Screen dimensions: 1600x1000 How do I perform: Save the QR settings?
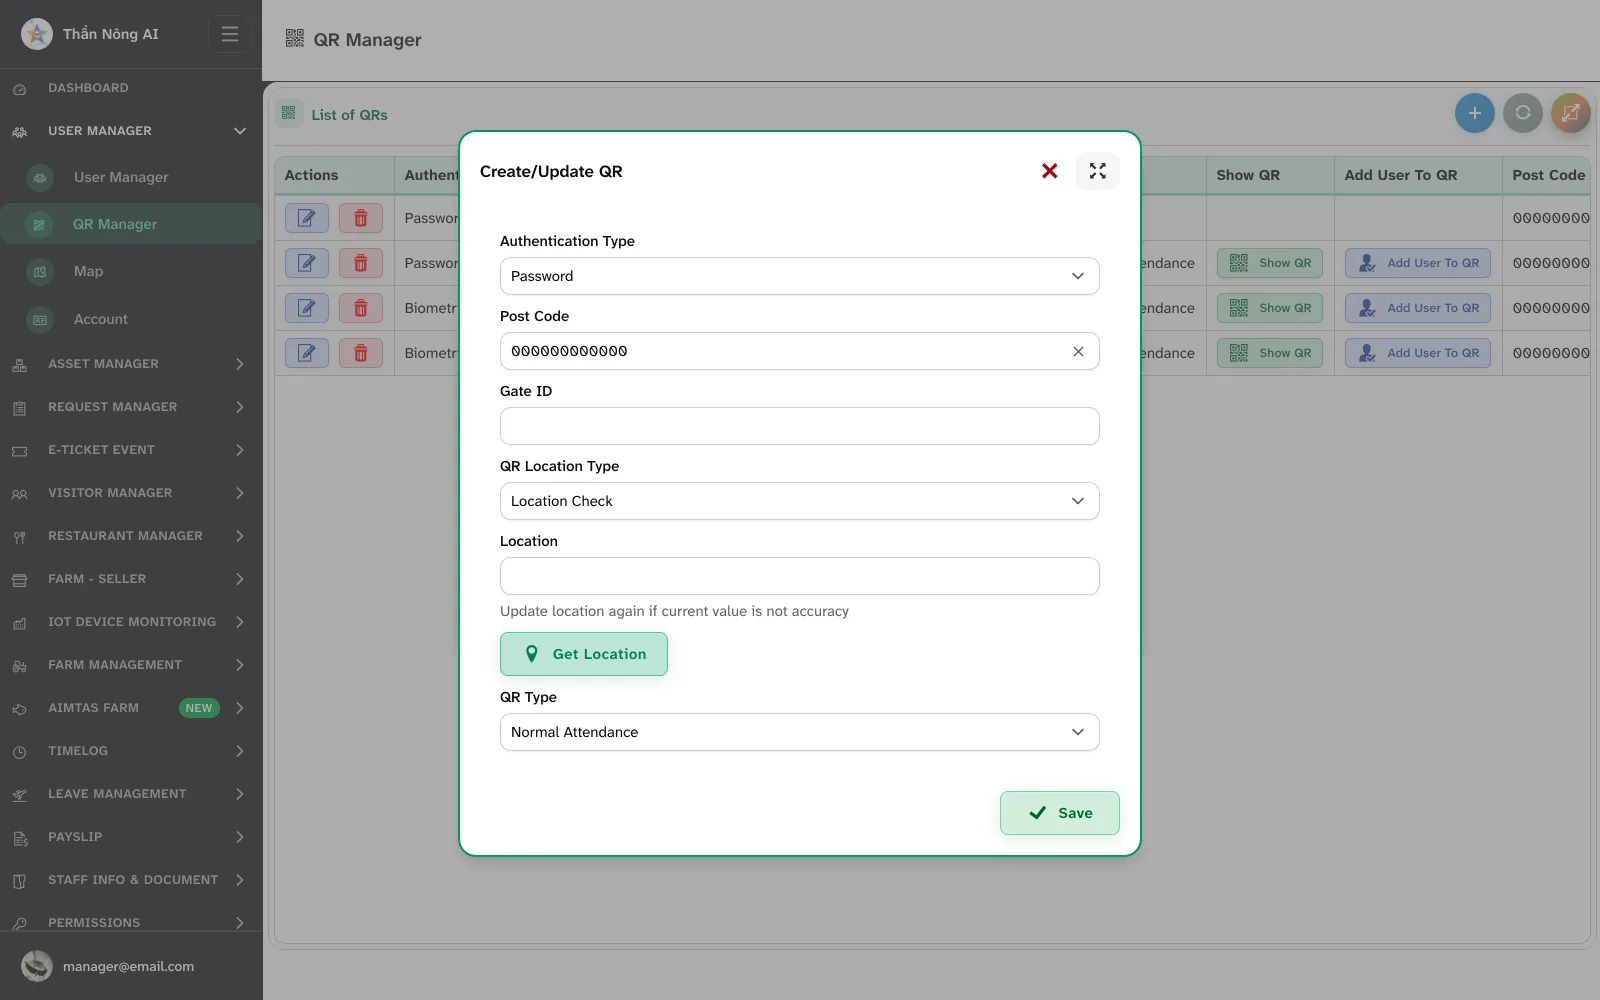pyautogui.click(x=1059, y=813)
